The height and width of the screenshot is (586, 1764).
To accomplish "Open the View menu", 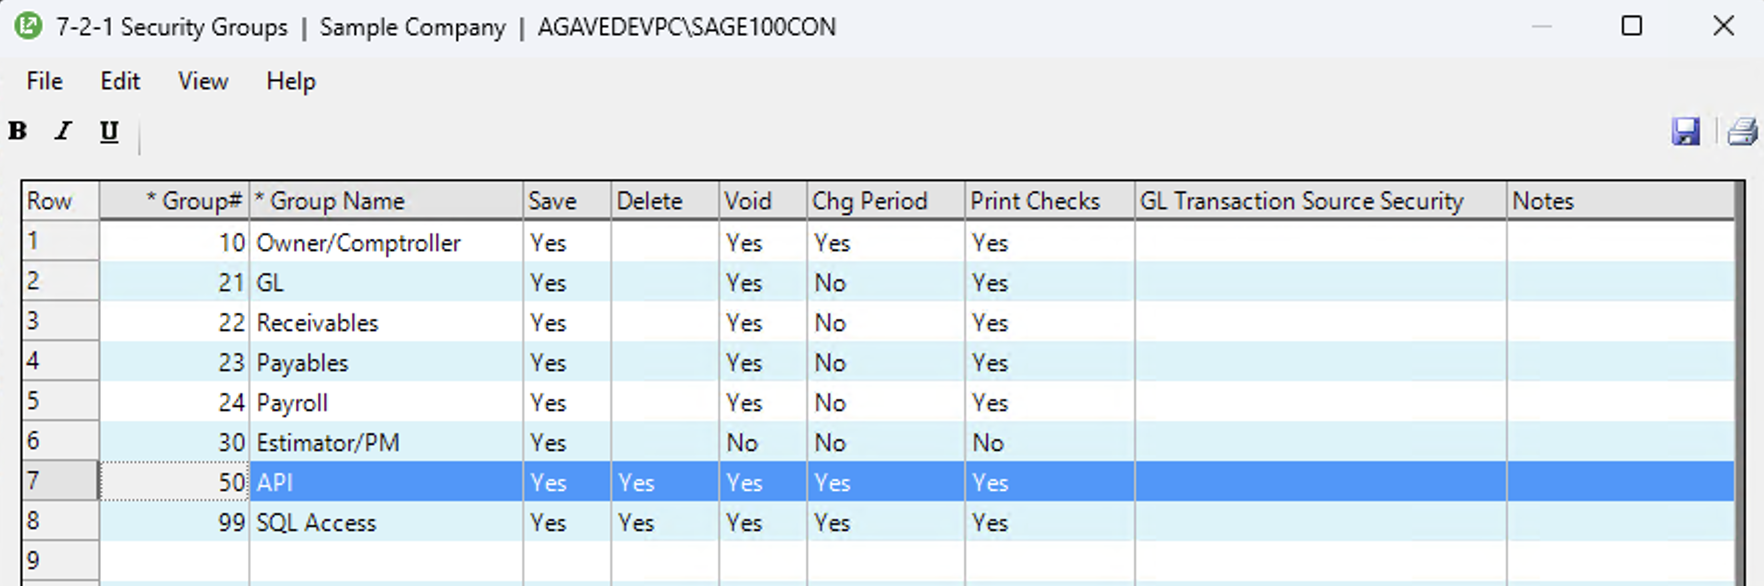I will 203,81.
